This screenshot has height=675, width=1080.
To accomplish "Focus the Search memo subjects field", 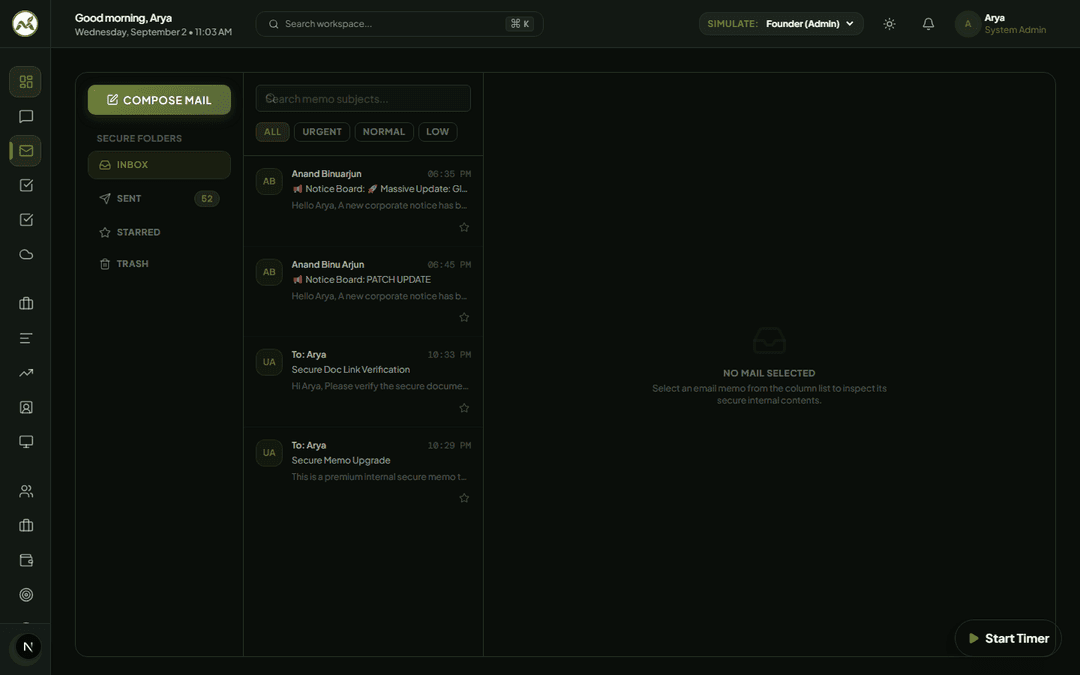I will (363, 98).
